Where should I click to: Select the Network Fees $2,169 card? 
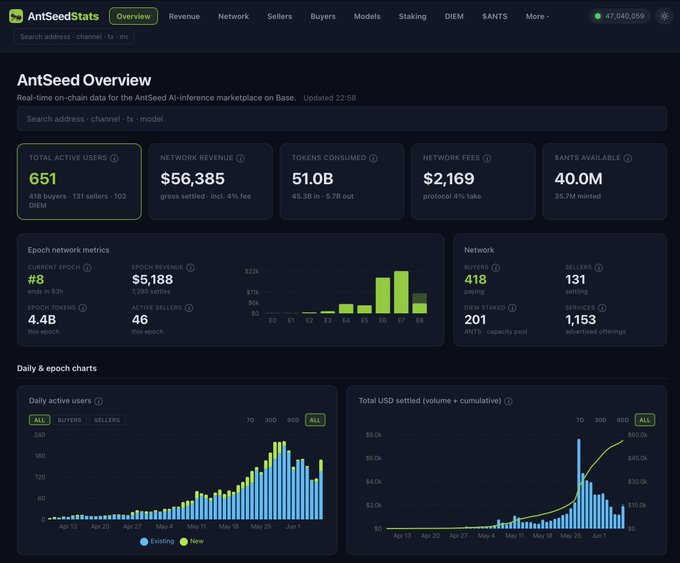[474, 182]
